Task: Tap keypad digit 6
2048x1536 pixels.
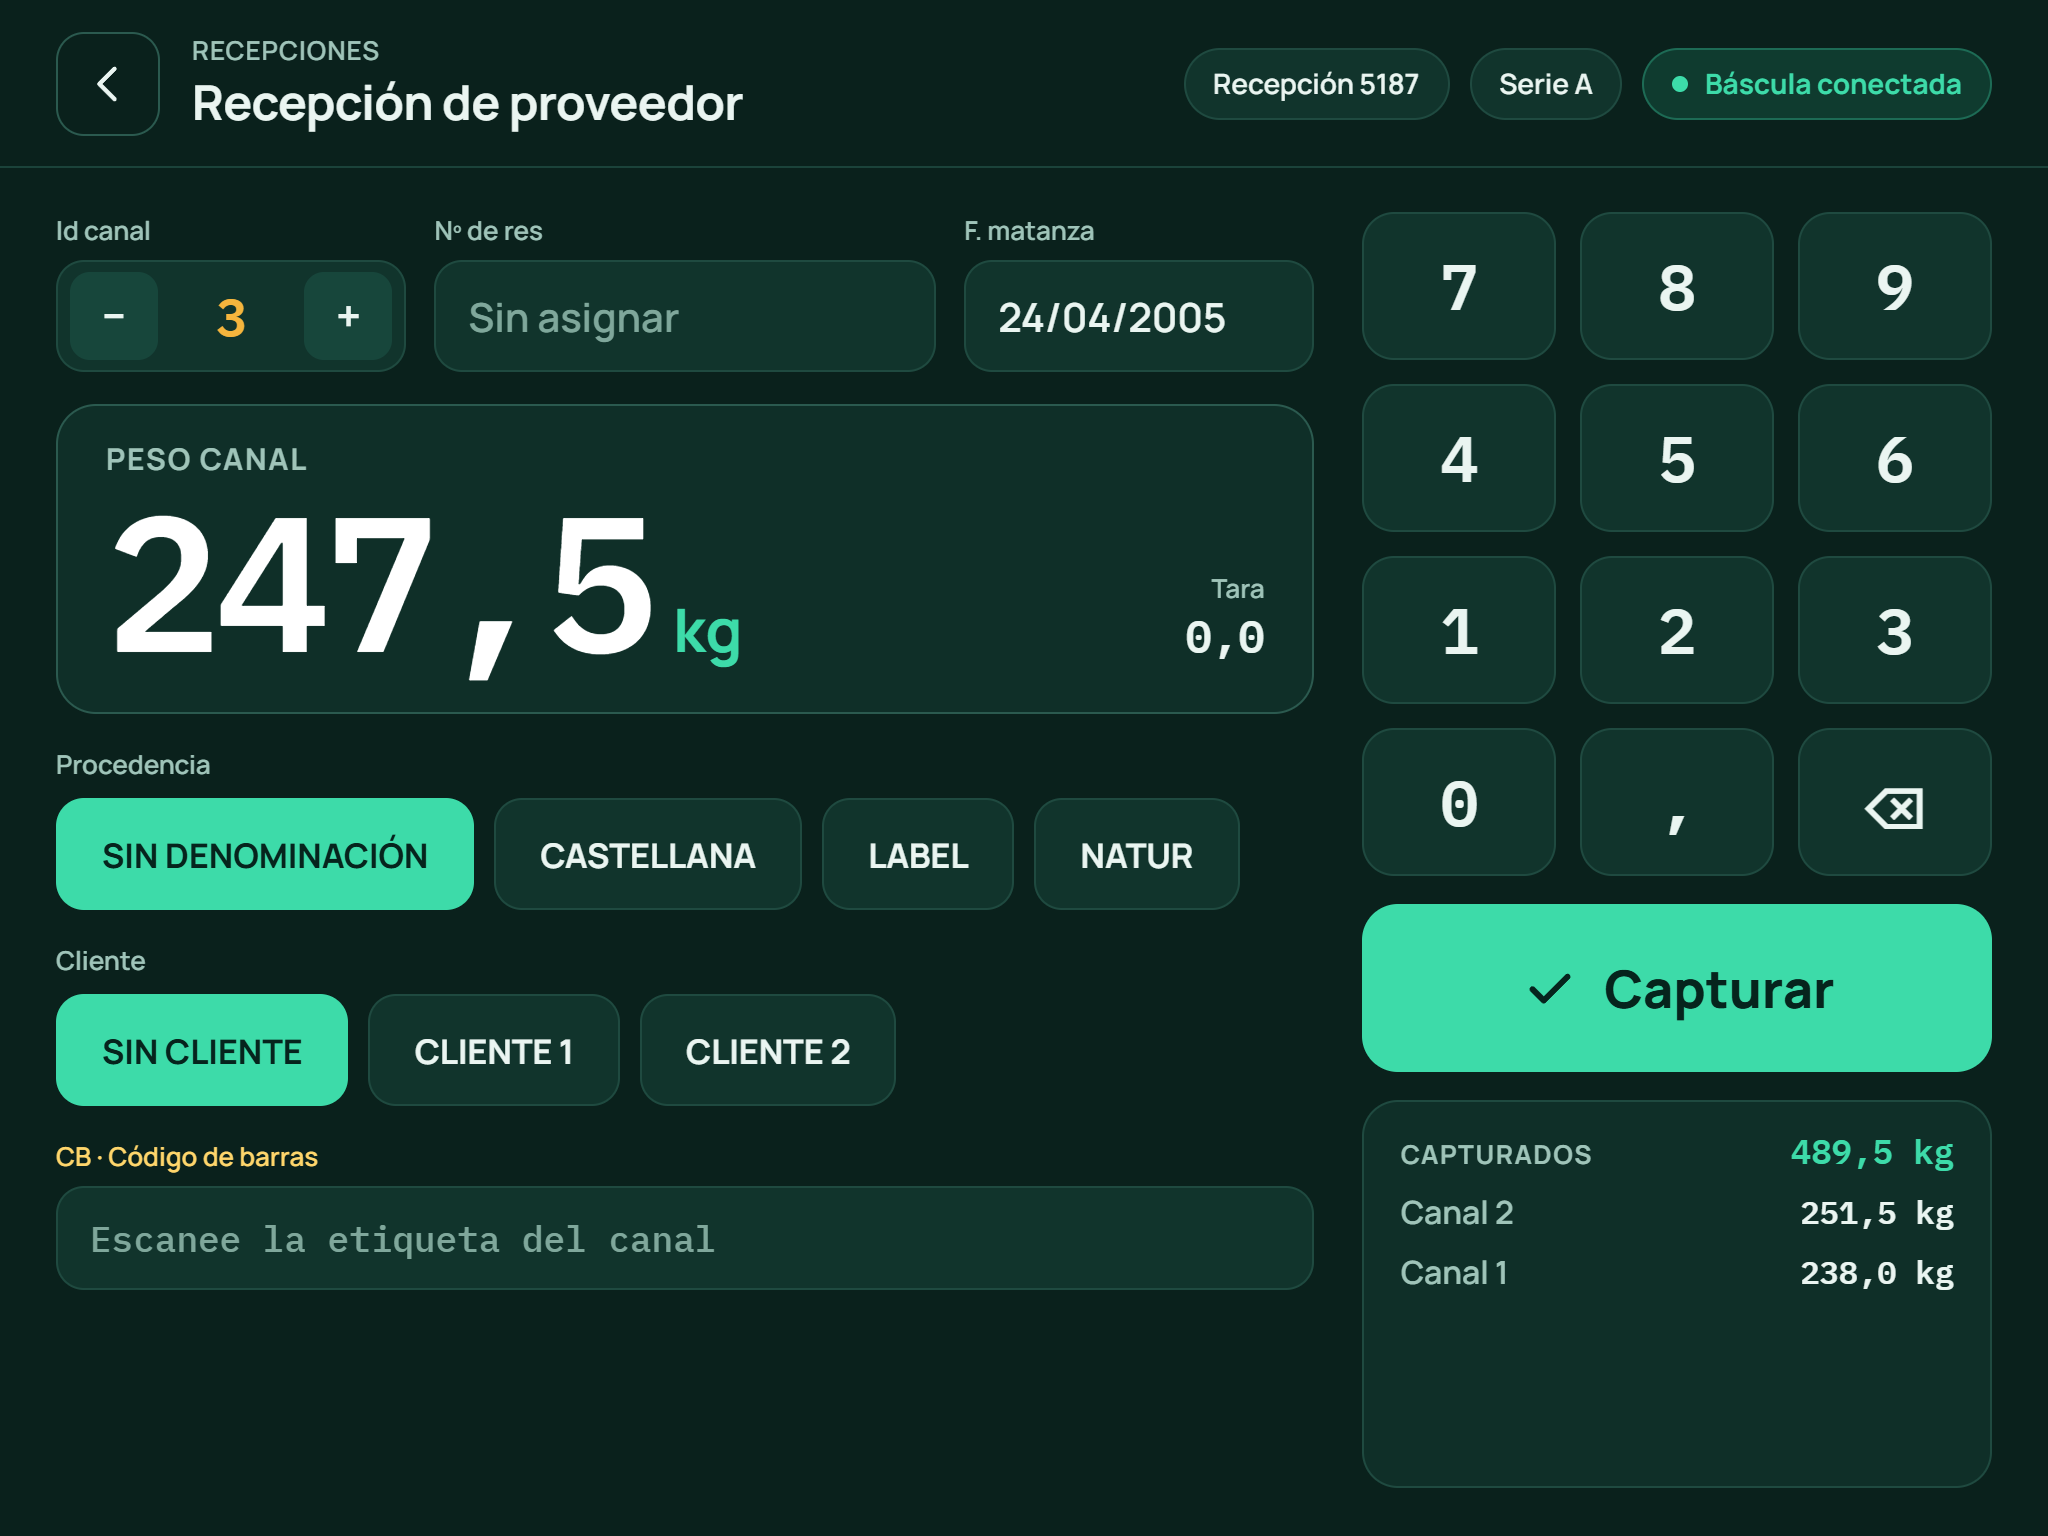Action: pyautogui.click(x=1894, y=458)
